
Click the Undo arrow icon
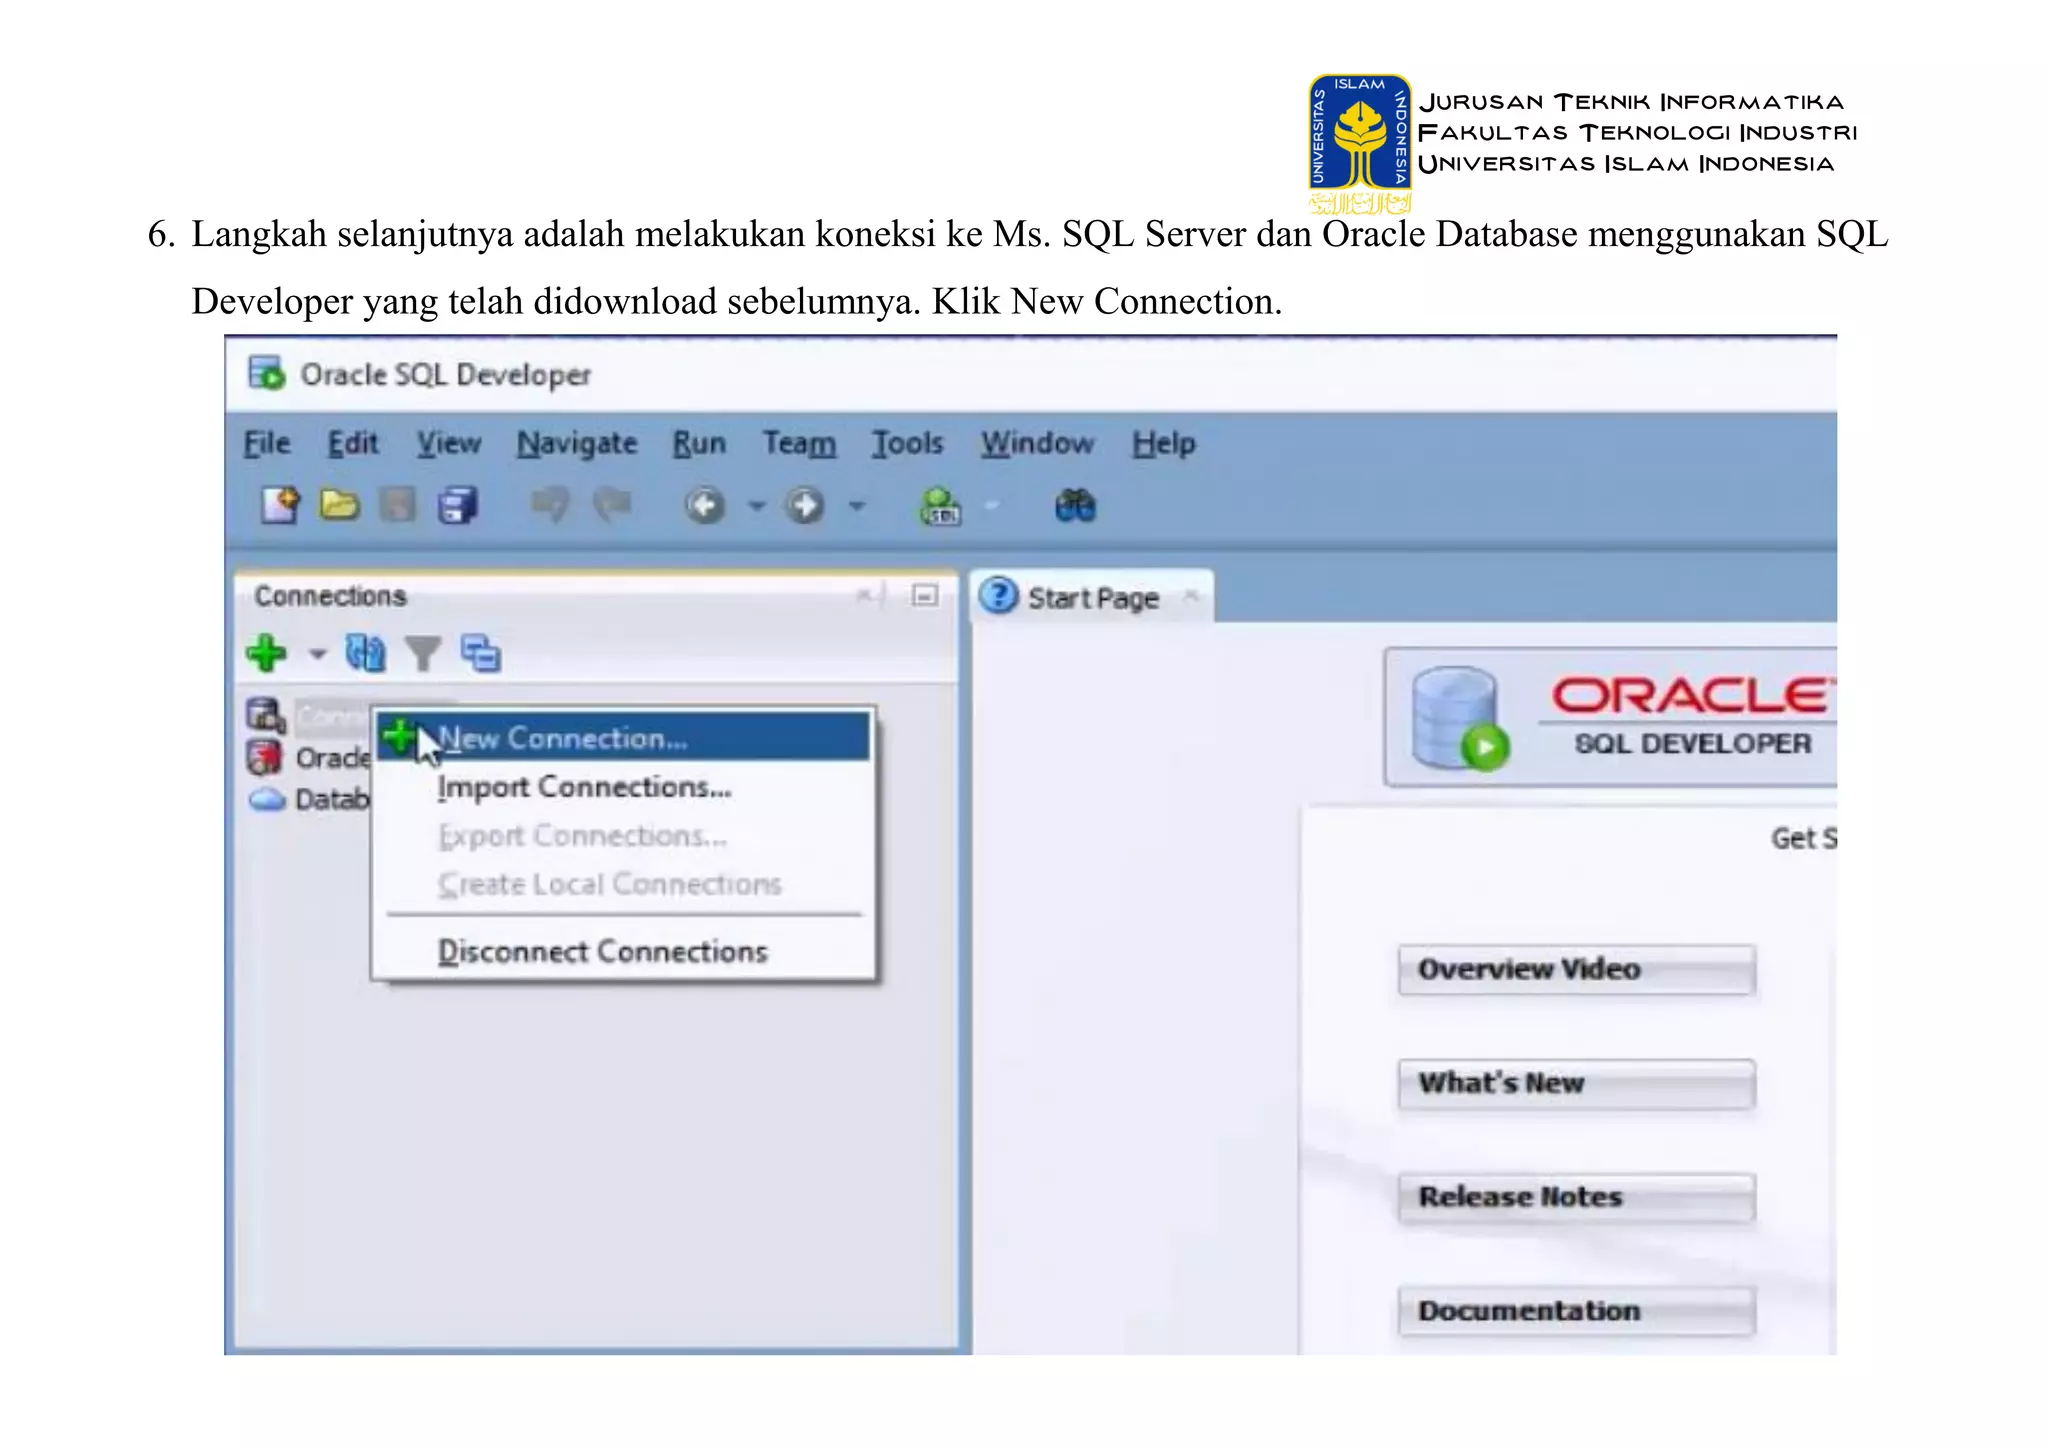(x=550, y=505)
